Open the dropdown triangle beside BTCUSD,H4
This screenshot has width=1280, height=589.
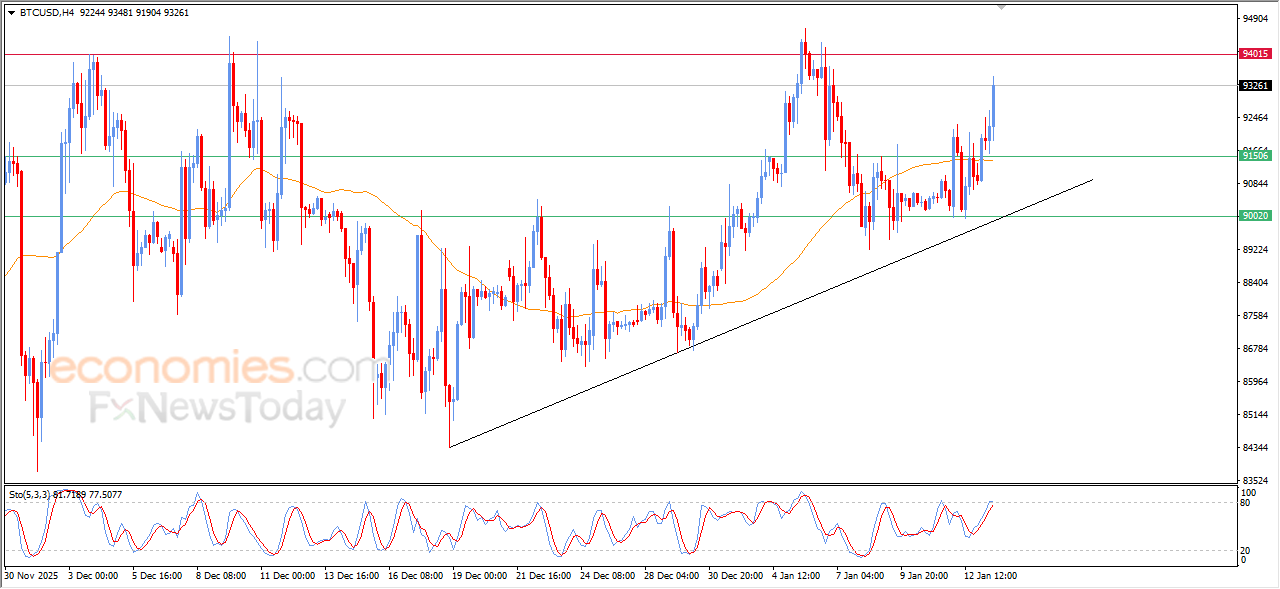click(11, 13)
